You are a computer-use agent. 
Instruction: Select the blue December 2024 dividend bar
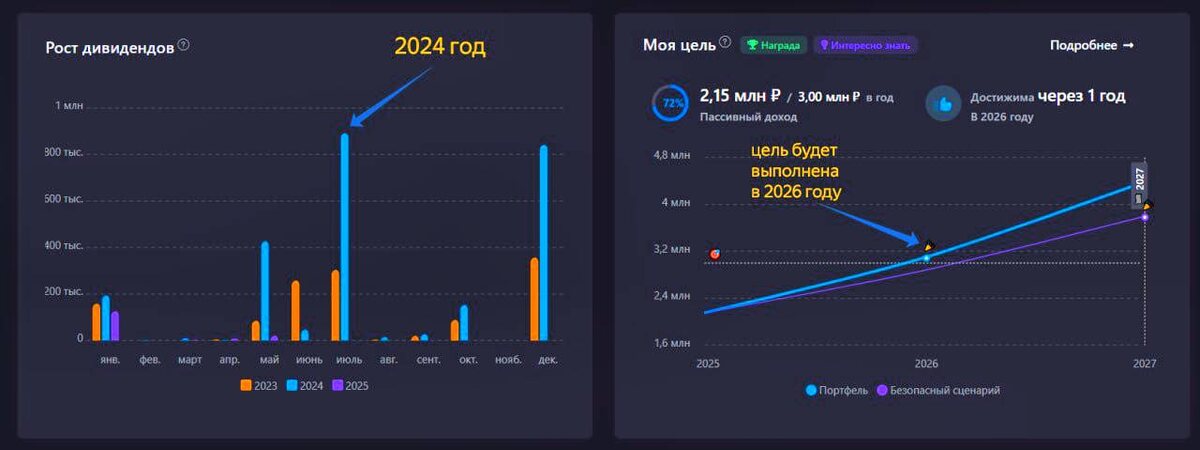(544, 243)
